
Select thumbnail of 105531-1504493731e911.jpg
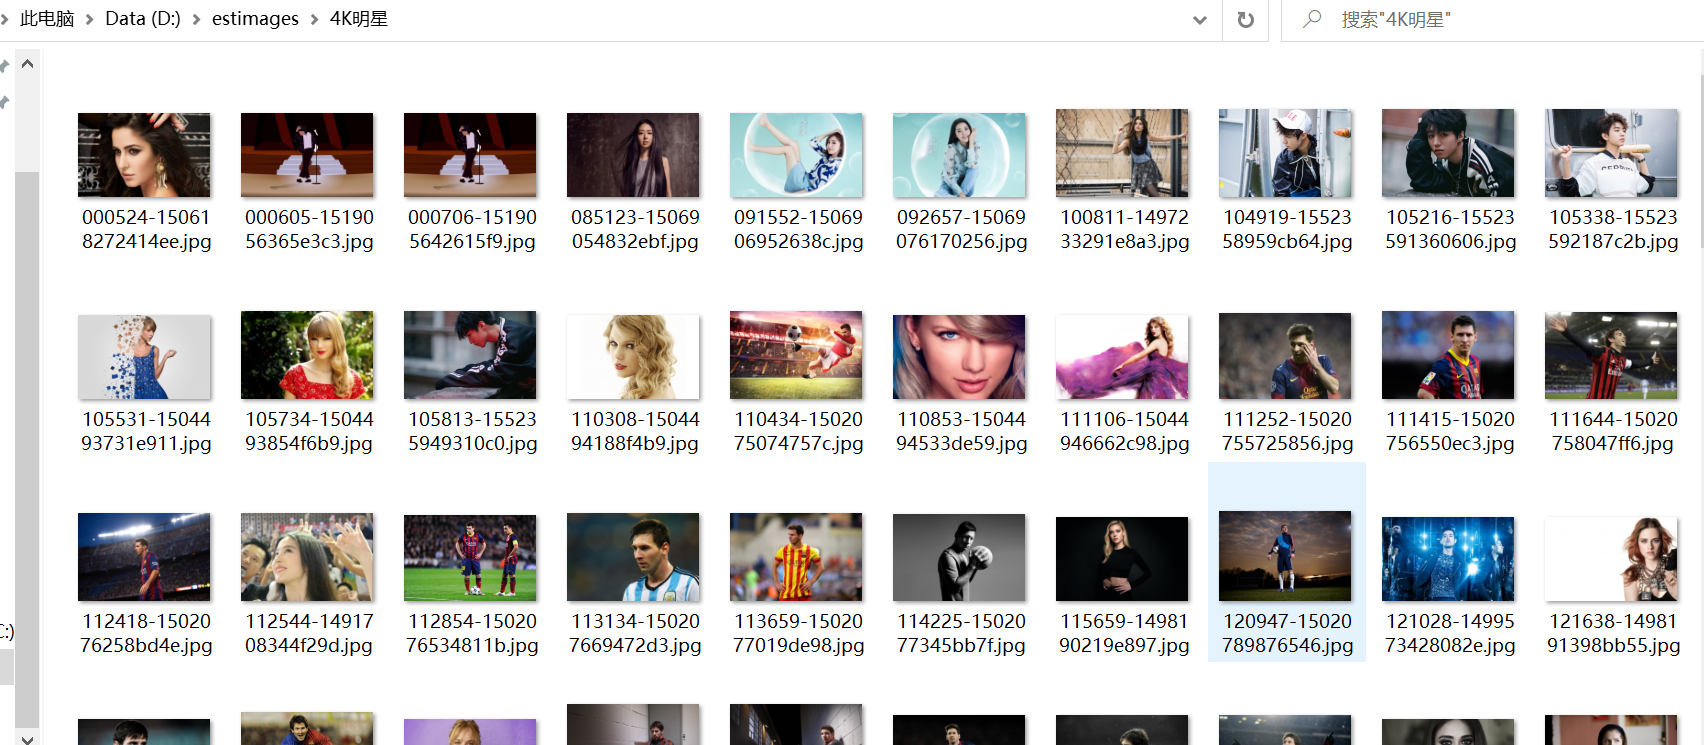144,357
